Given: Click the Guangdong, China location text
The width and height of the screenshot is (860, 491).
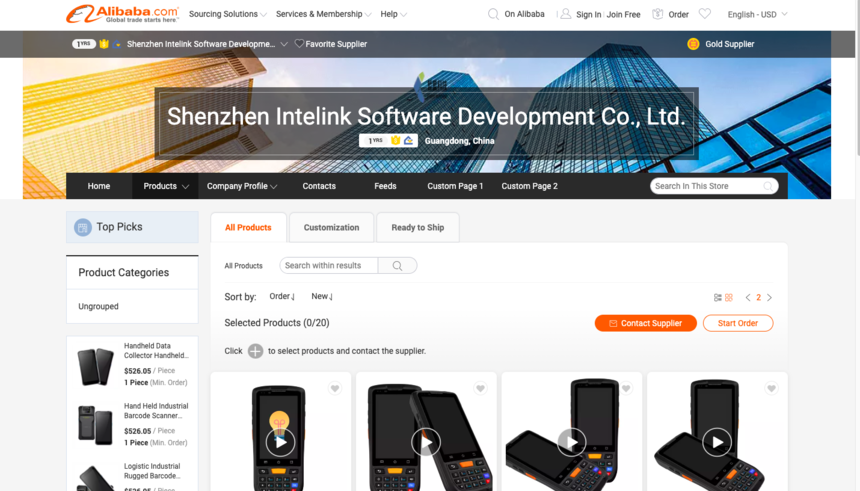Looking at the screenshot, I should [x=460, y=141].
